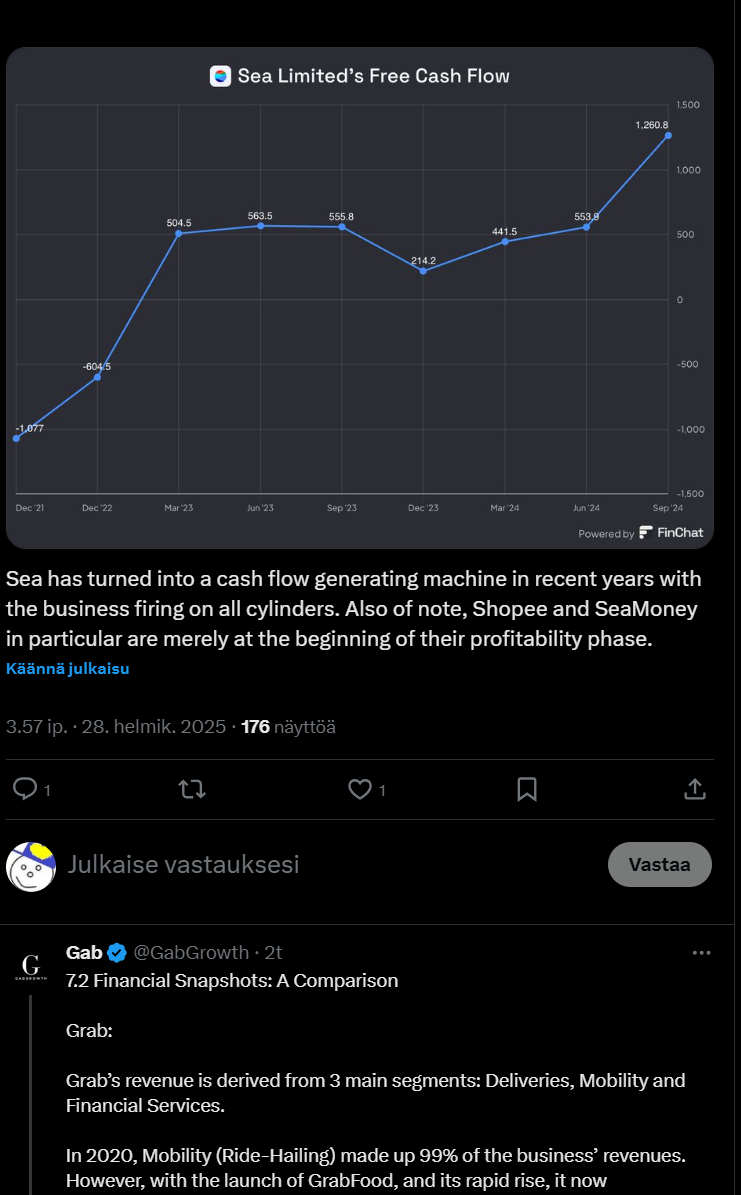This screenshot has width=741, height=1195.
Task: Click the Gab display name
Action: 84,952
